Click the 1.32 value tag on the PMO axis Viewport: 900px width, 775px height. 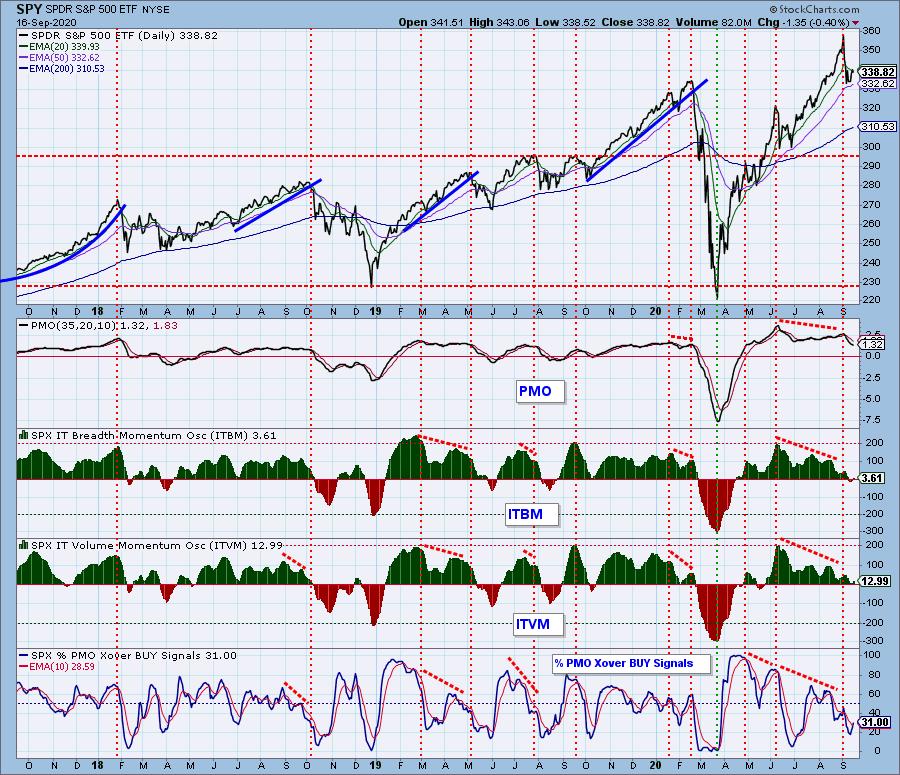(x=872, y=344)
